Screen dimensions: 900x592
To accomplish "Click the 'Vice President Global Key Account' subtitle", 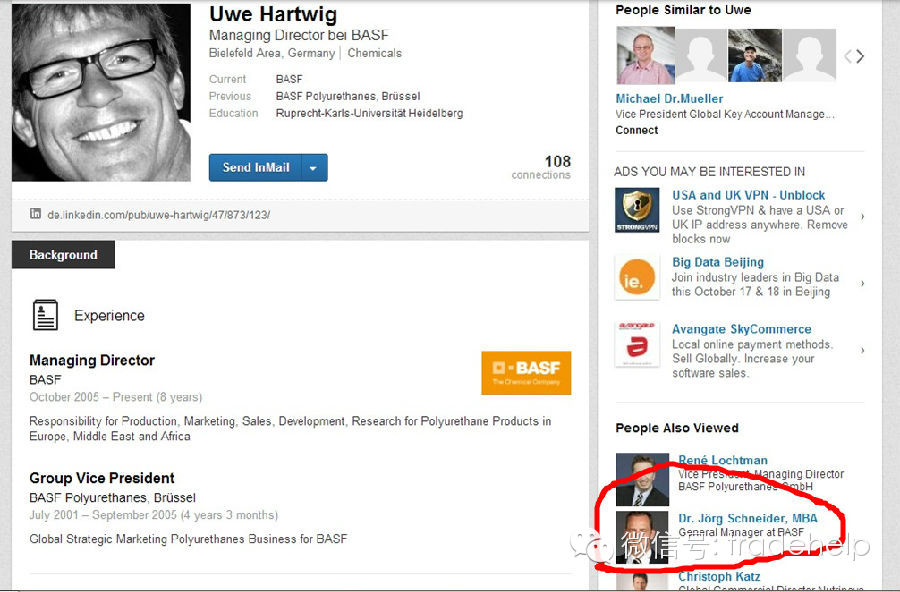I will (x=725, y=114).
